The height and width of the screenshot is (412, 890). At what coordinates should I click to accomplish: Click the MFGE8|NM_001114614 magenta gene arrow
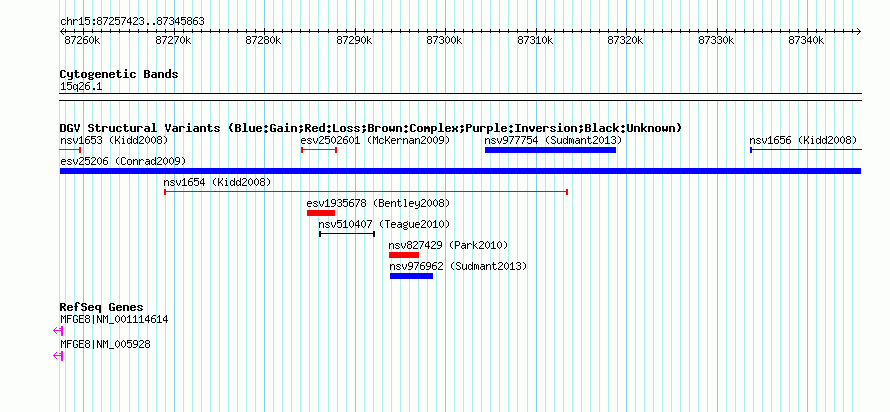click(x=58, y=331)
